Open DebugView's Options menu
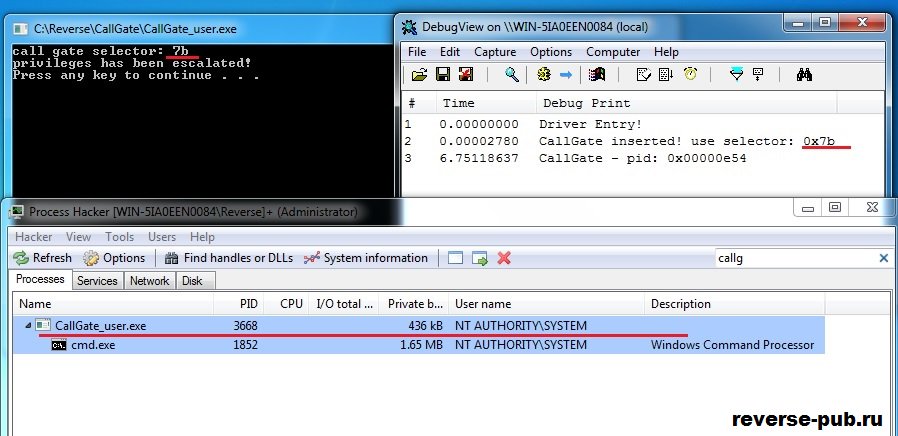898x436 pixels. (551, 52)
